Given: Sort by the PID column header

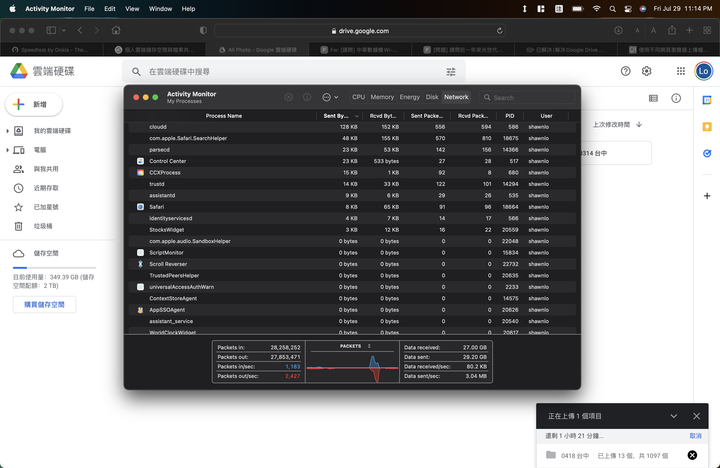Looking at the screenshot, I should tap(510, 116).
